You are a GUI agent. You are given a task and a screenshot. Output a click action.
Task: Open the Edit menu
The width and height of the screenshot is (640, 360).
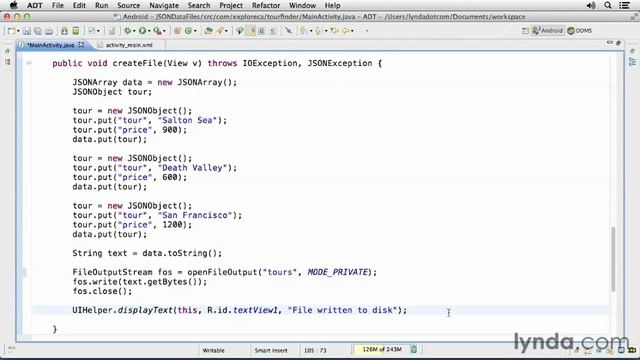click(x=79, y=5)
